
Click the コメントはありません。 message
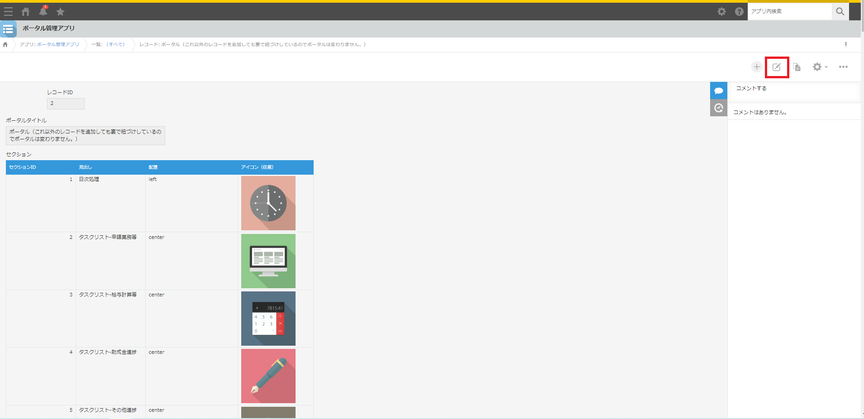(x=759, y=112)
